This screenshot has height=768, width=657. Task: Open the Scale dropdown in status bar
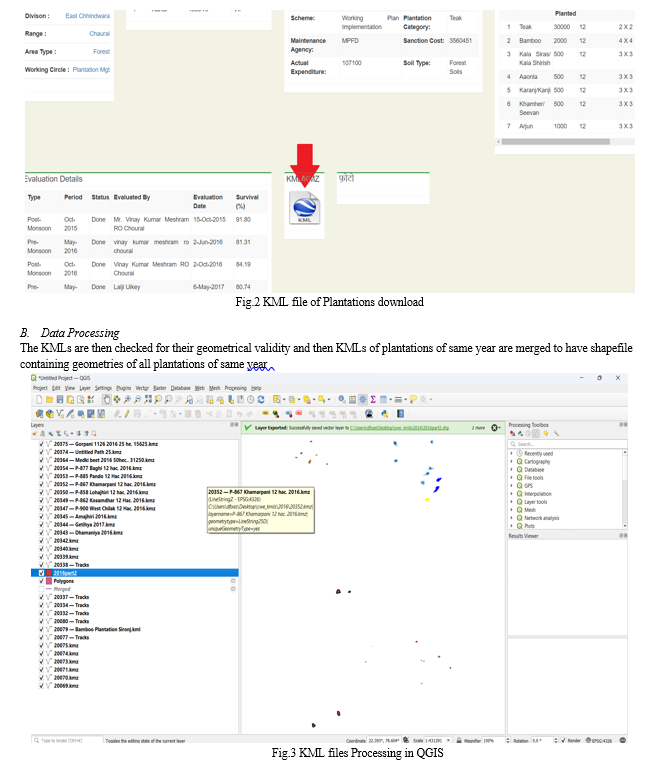point(448,740)
